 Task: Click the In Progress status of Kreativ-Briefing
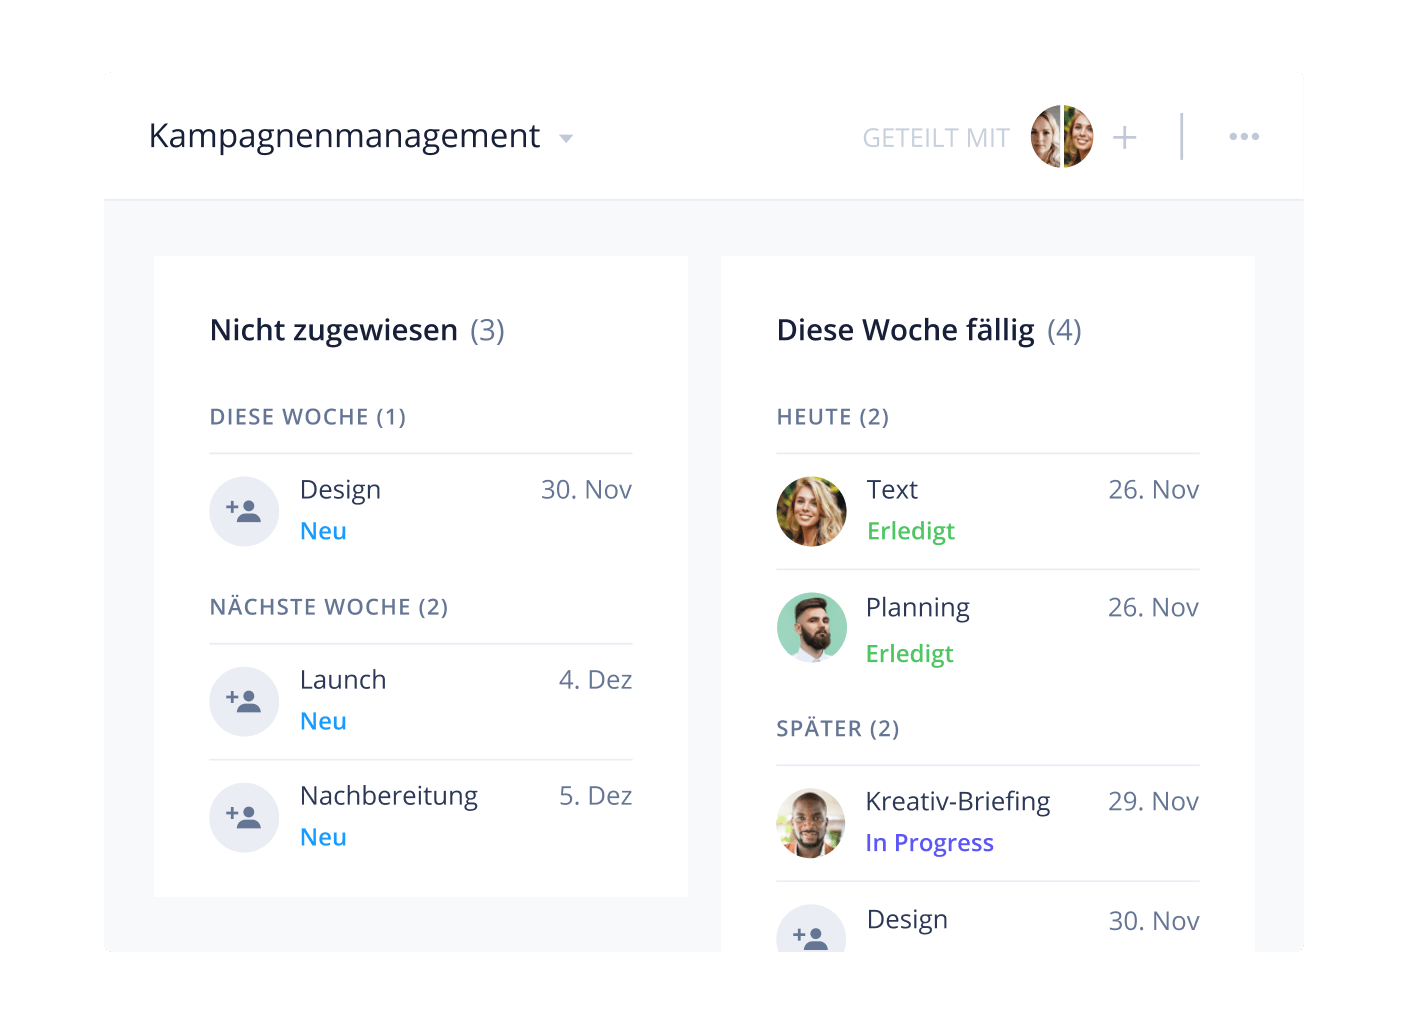click(929, 843)
